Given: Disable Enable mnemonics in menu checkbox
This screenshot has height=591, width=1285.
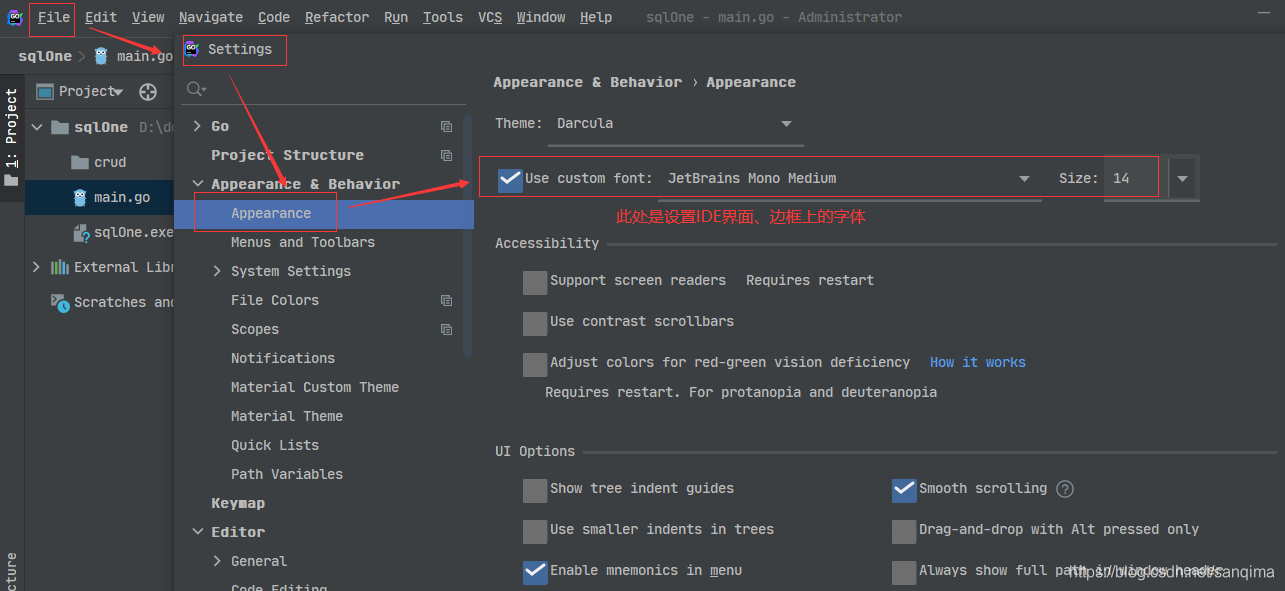Looking at the screenshot, I should tap(535, 572).
